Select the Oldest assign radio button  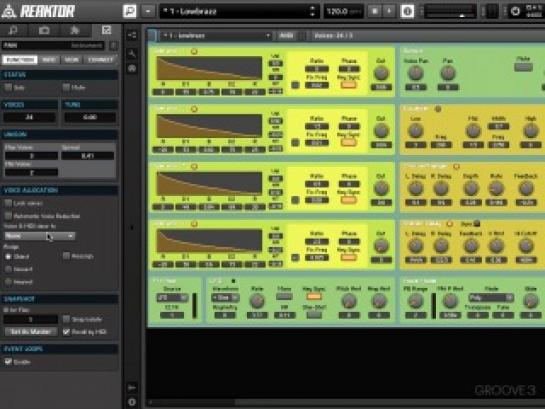(8, 256)
